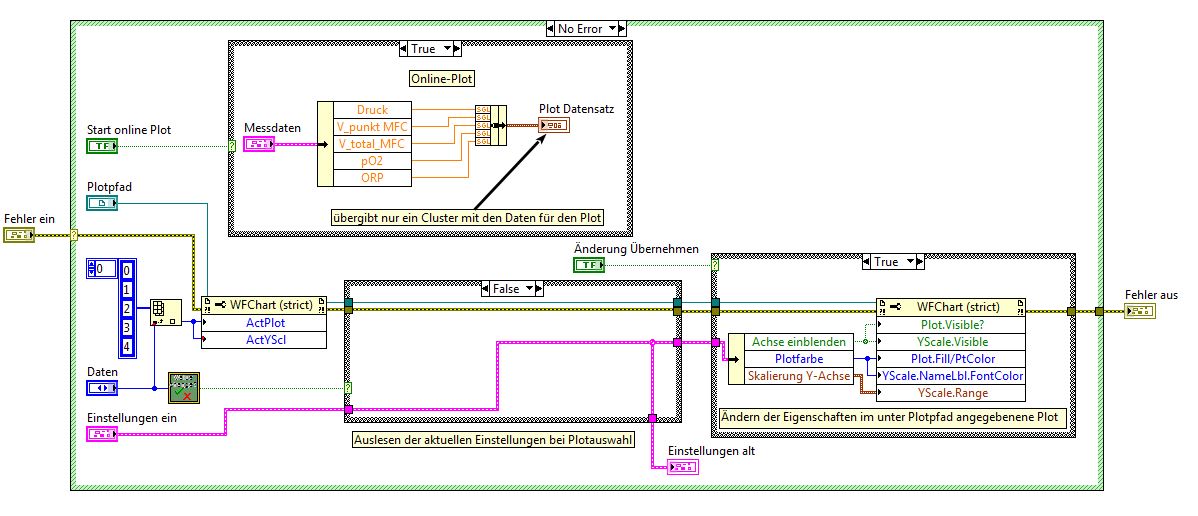Select the pO2 unbundle element
This screenshot has height=516, width=1198.
click(x=373, y=161)
